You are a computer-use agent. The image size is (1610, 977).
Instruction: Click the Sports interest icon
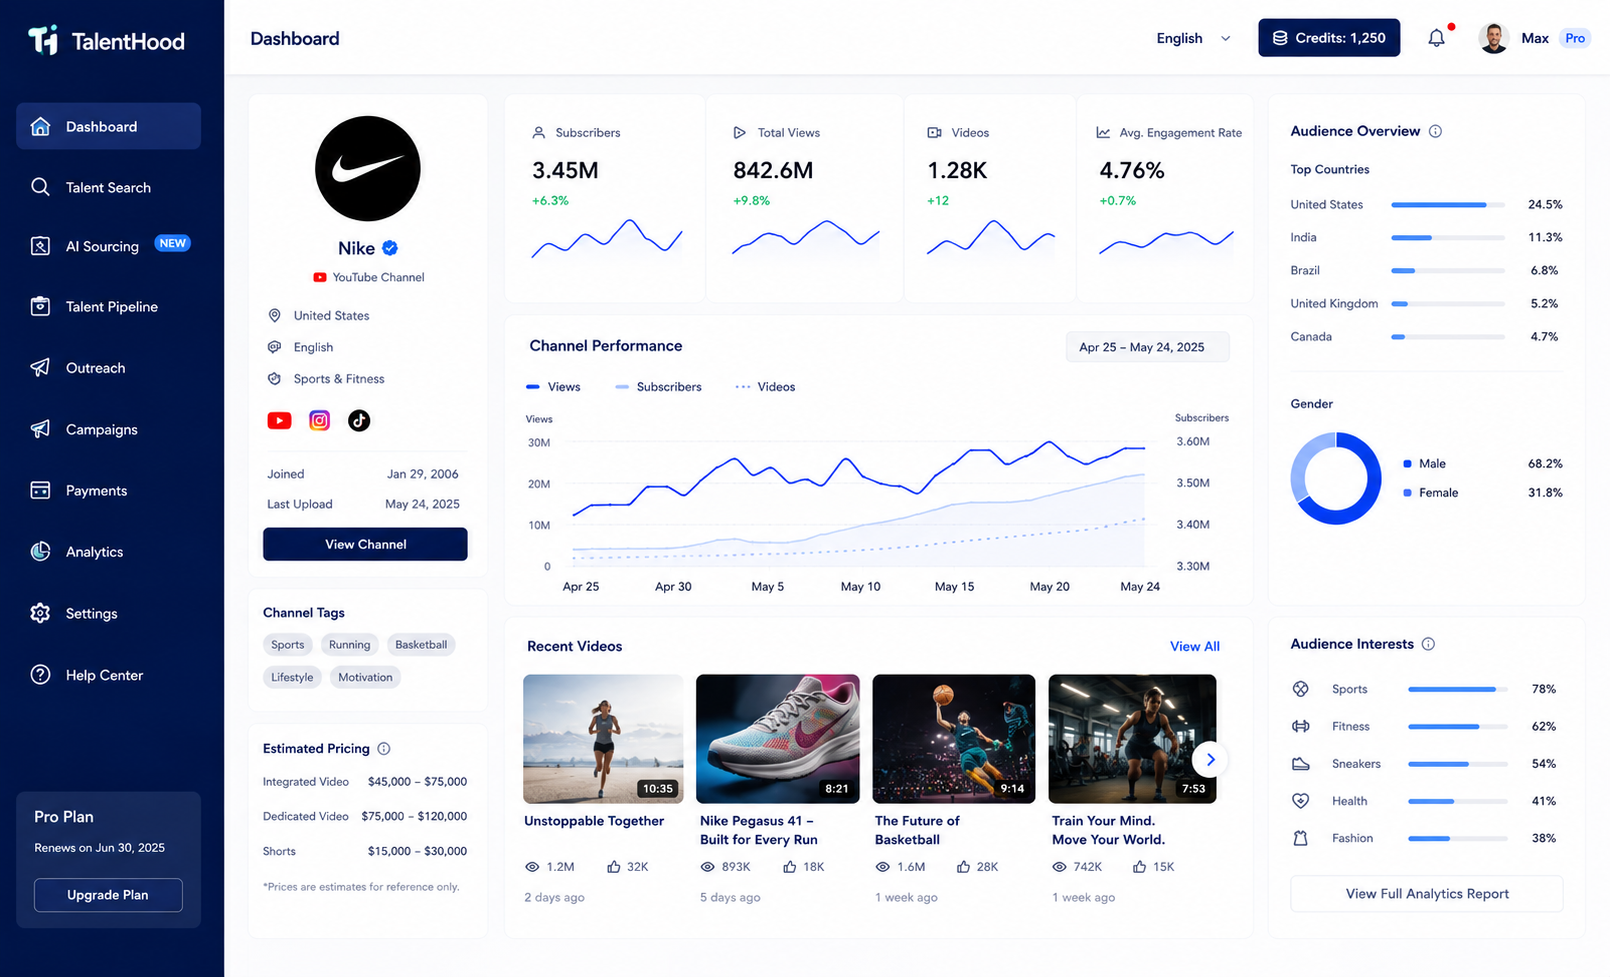click(1300, 689)
